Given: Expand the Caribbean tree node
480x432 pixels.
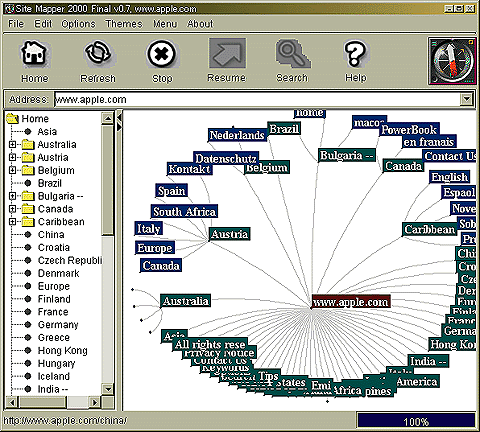Looking at the screenshot, I should point(12,222).
